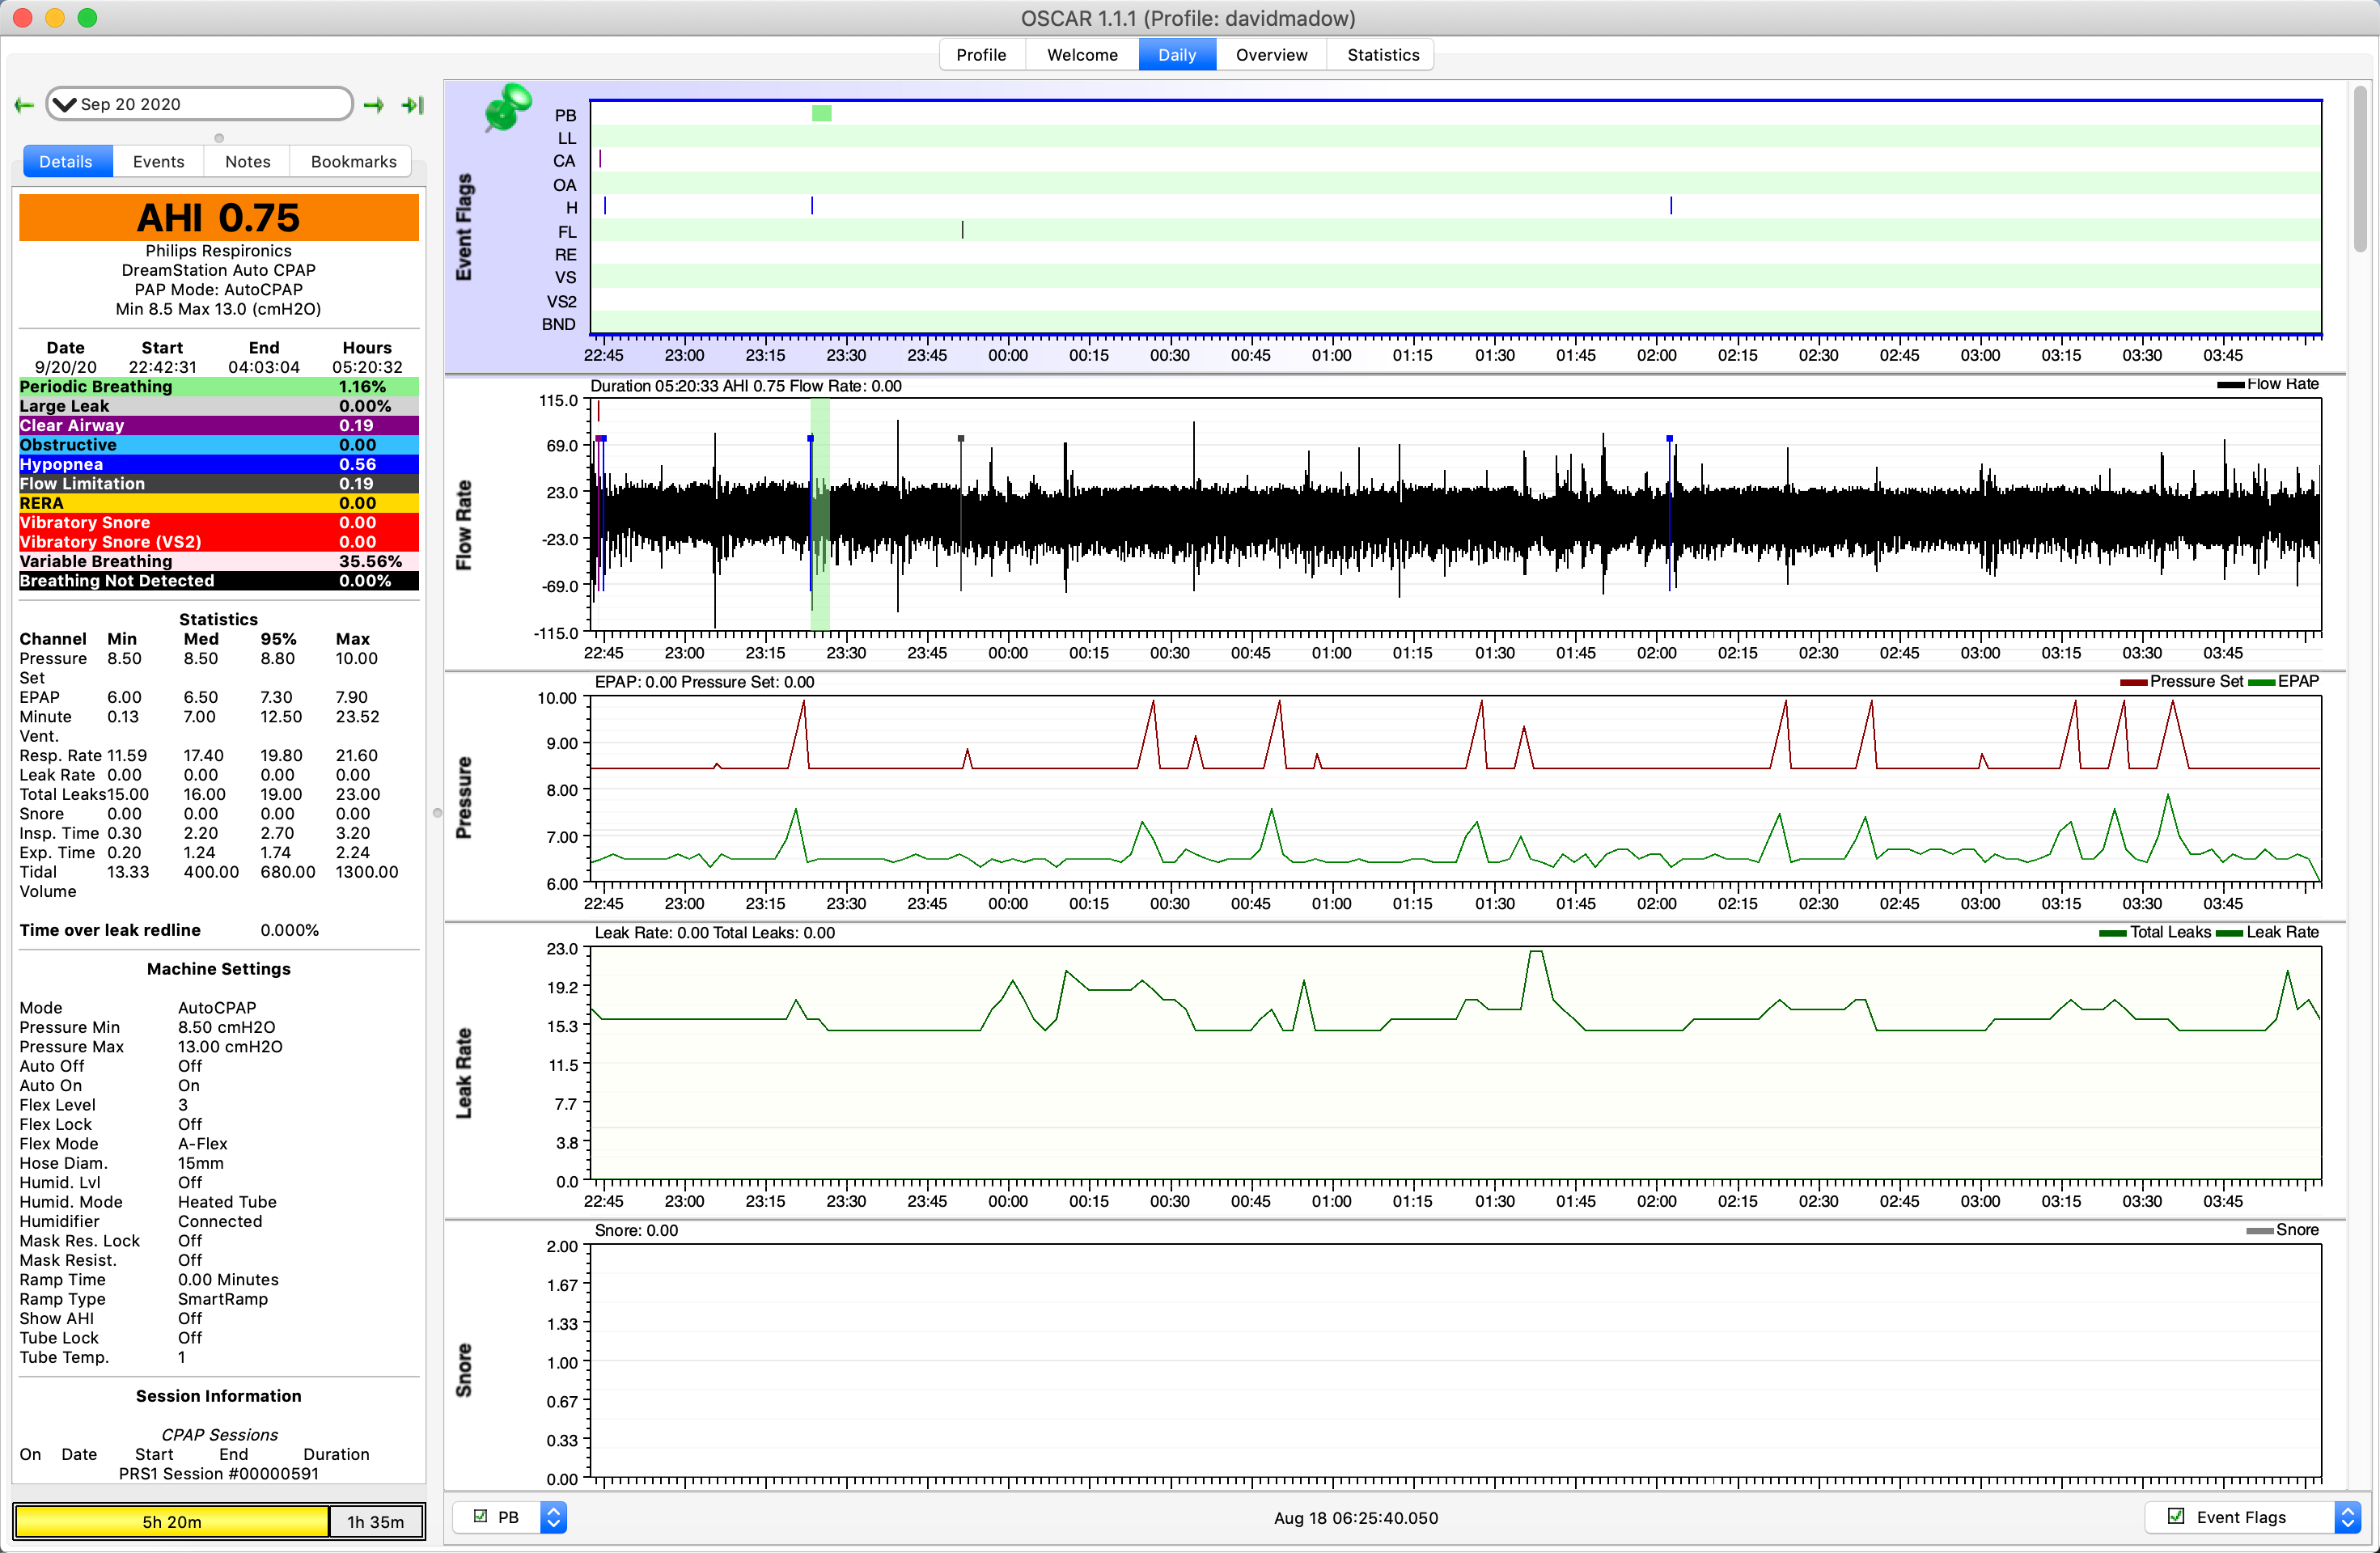Click the Tidal Volume statistics row
This screenshot has width=2380, height=1553.
pos(209,881)
